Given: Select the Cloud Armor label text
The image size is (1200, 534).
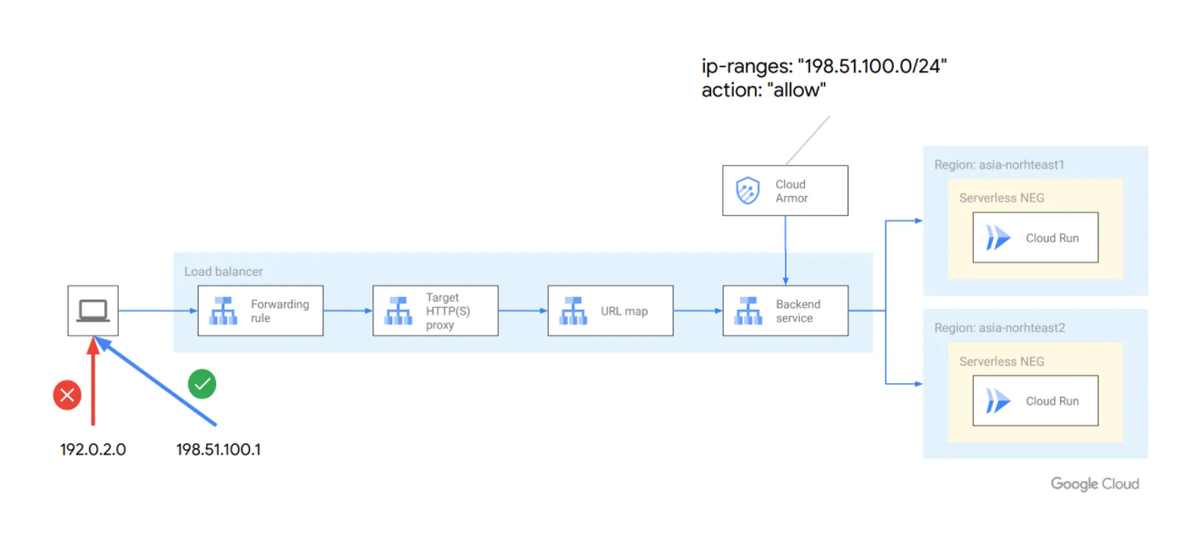Looking at the screenshot, I should coord(791,191).
